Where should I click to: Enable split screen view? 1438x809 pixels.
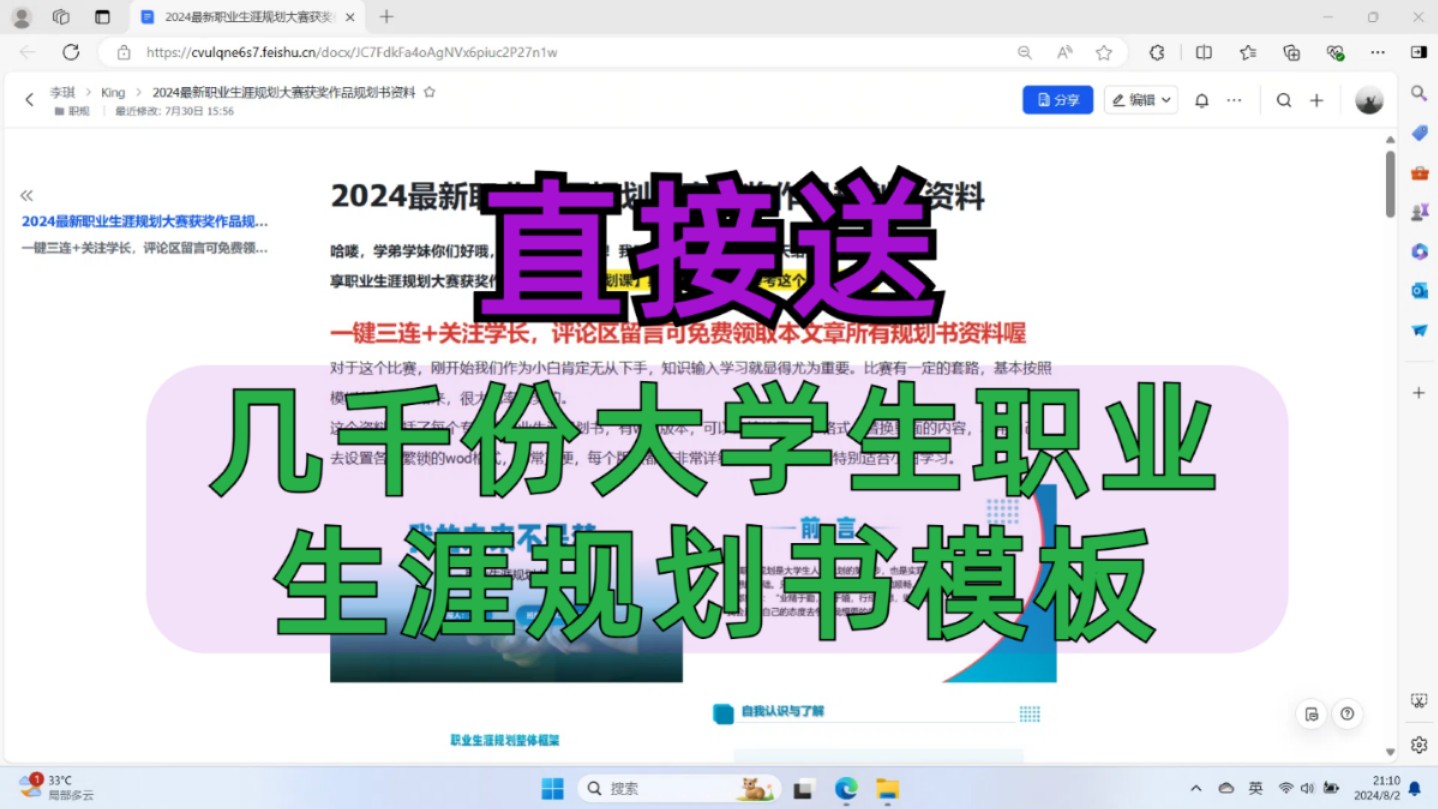(1204, 52)
